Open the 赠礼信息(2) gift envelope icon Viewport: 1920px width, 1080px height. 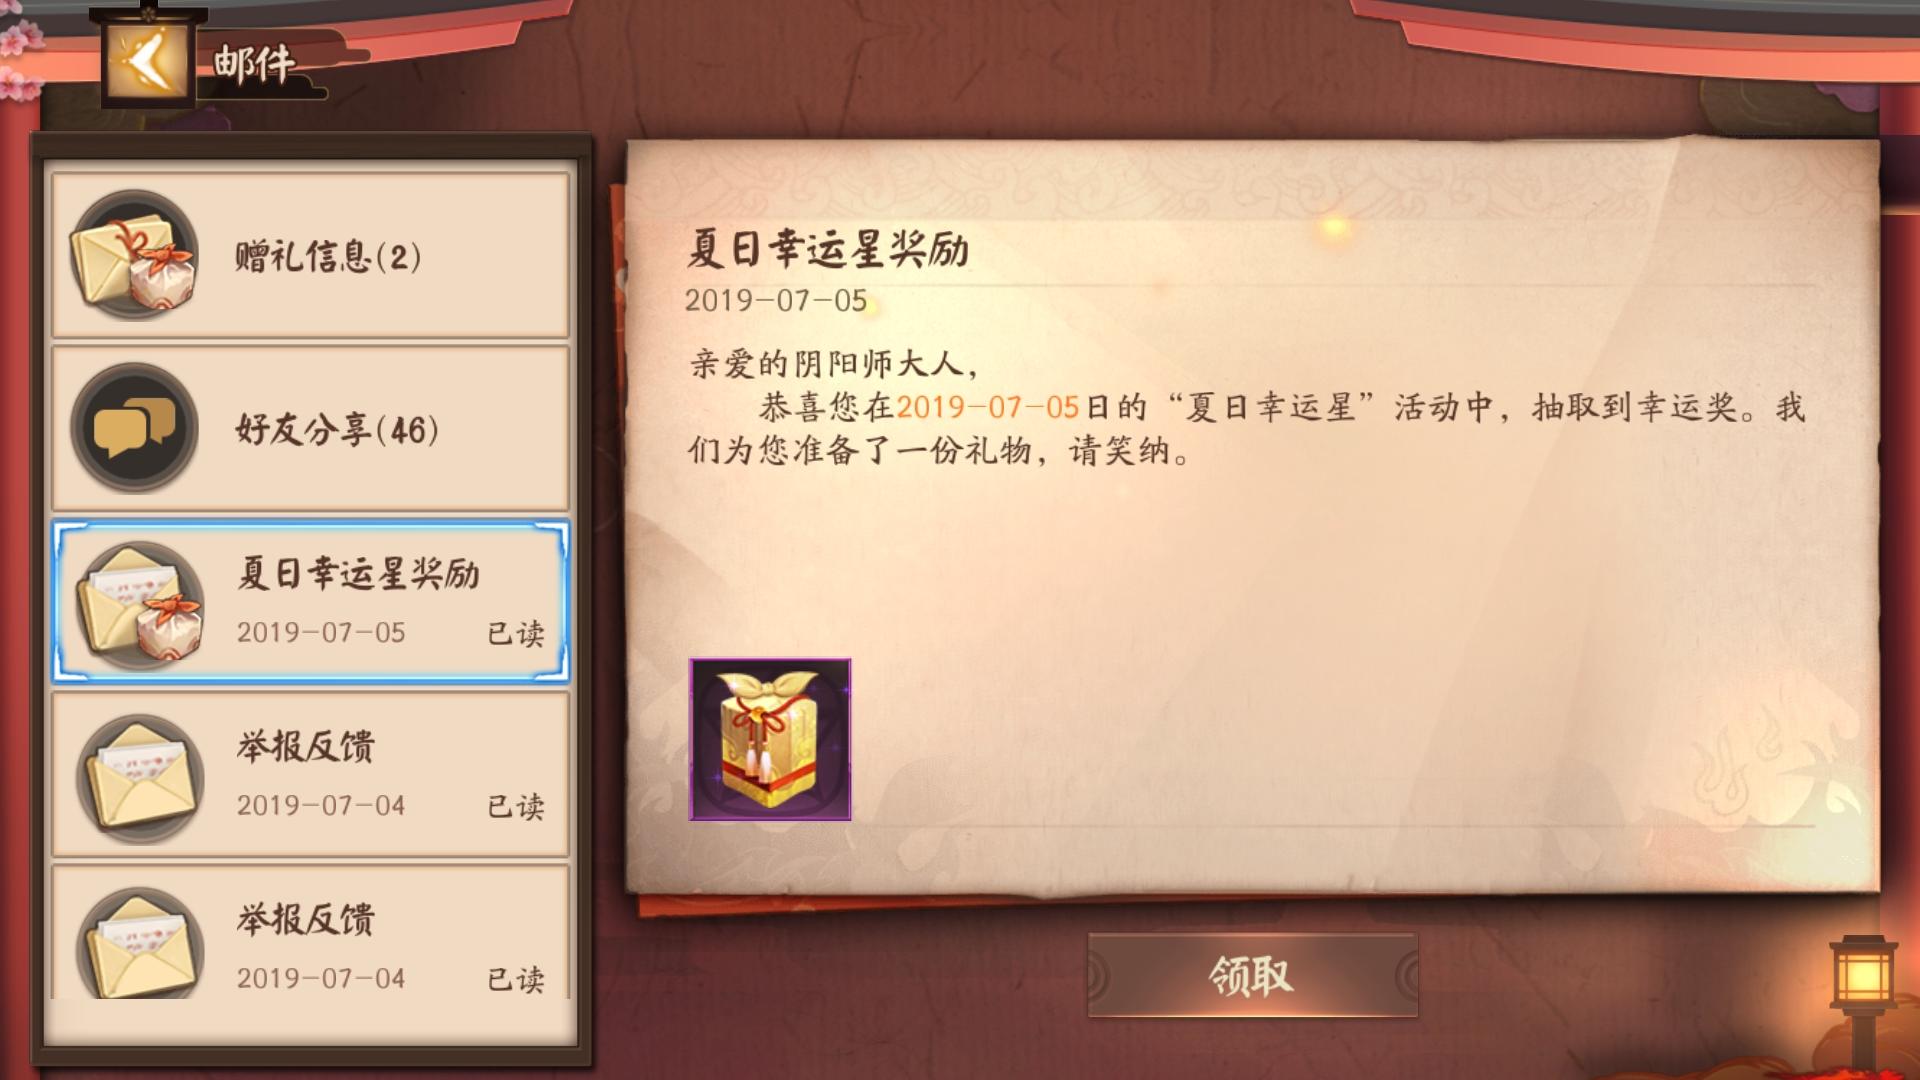pyautogui.click(x=134, y=255)
